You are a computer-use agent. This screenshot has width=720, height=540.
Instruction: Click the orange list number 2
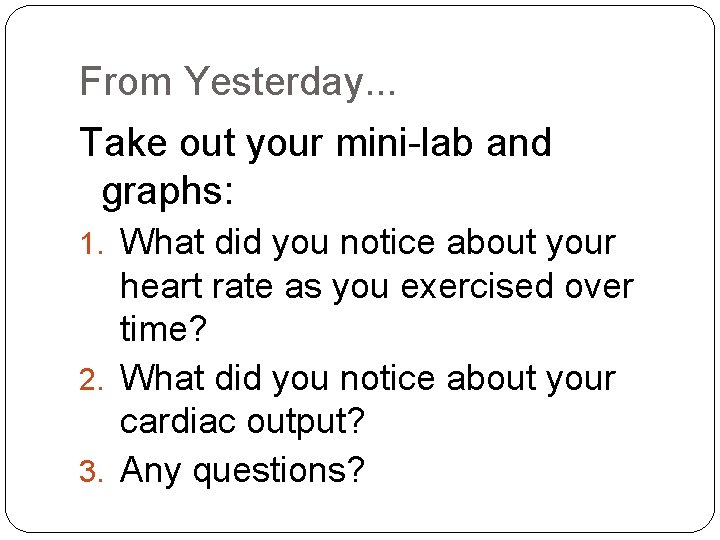91,380
